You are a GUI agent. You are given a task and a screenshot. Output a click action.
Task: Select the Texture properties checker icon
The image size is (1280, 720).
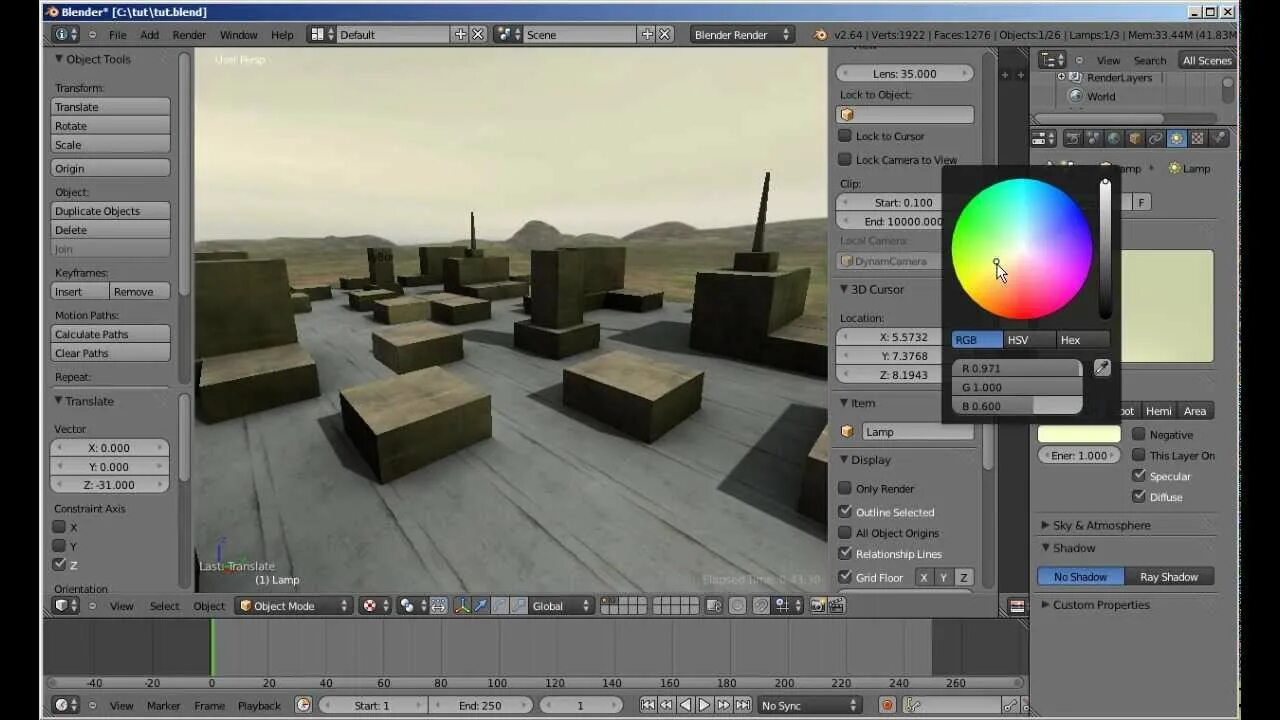pyautogui.click(x=1197, y=139)
